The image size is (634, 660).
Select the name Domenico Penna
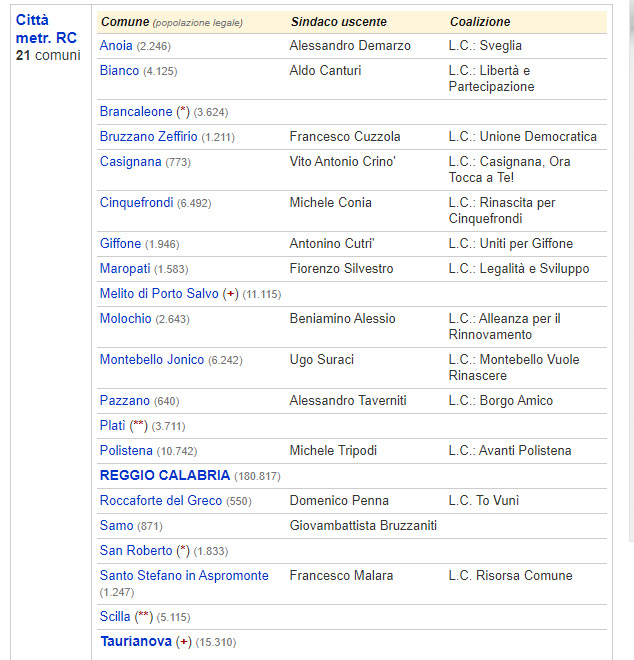pyautogui.click(x=339, y=500)
